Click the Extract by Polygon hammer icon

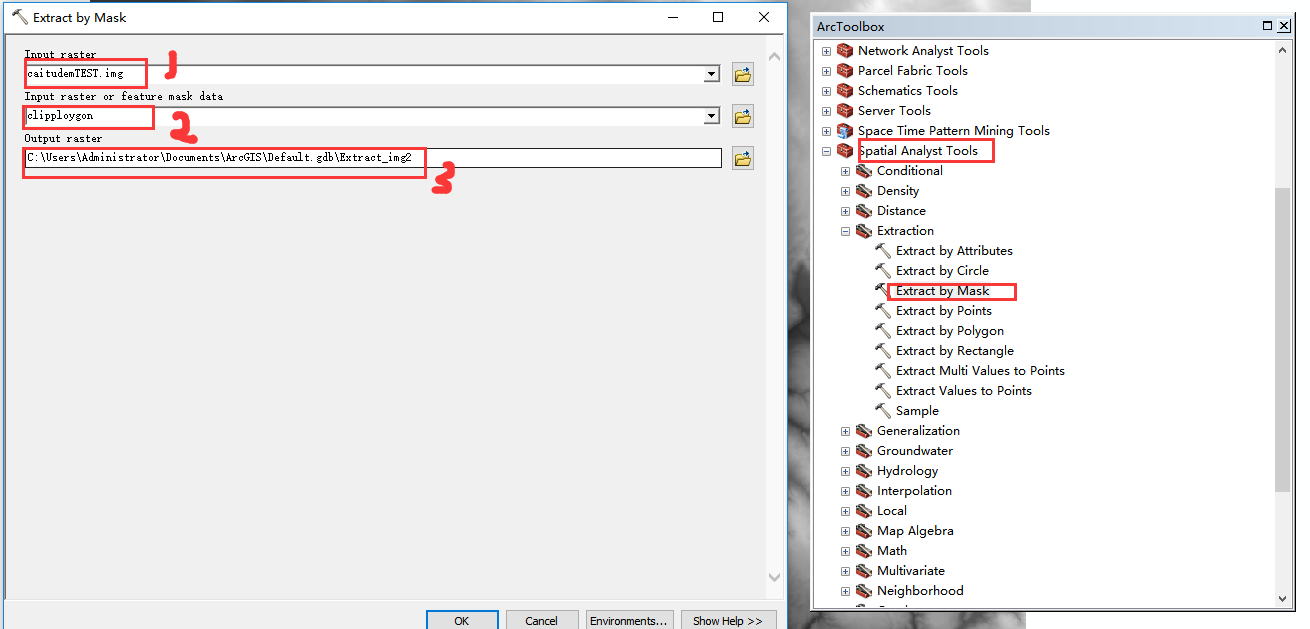(883, 331)
